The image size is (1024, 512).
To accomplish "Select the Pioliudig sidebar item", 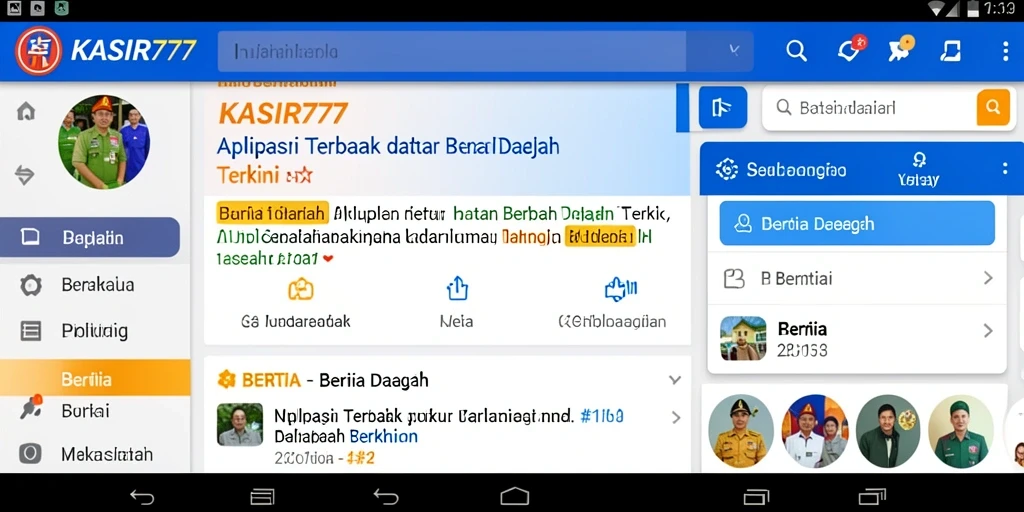I will click(95, 330).
